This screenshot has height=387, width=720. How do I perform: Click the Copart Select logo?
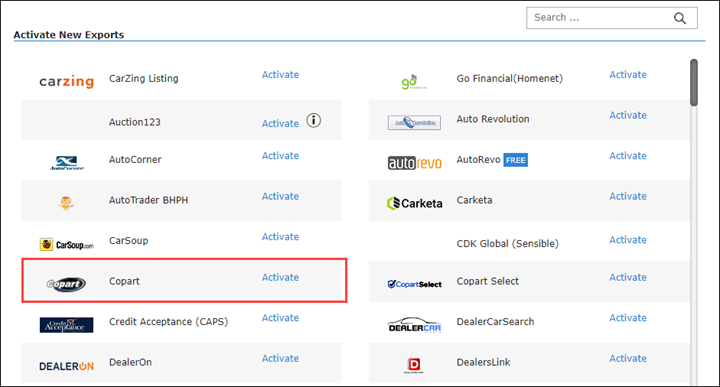click(415, 284)
